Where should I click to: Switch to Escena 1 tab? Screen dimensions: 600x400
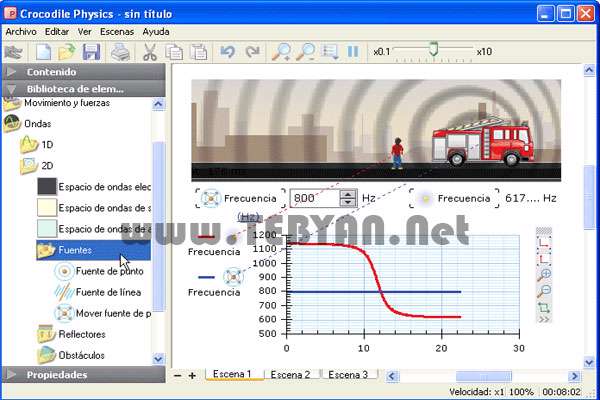click(x=234, y=374)
